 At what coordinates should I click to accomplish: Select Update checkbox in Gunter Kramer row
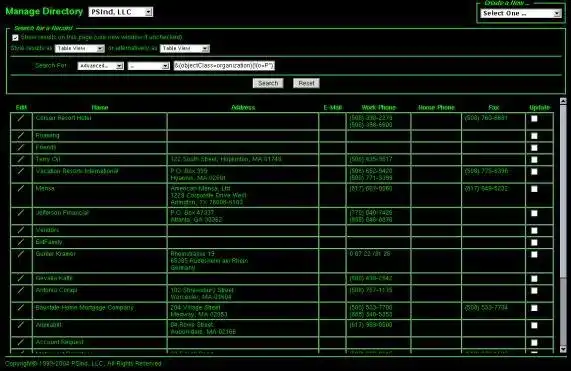(x=534, y=254)
